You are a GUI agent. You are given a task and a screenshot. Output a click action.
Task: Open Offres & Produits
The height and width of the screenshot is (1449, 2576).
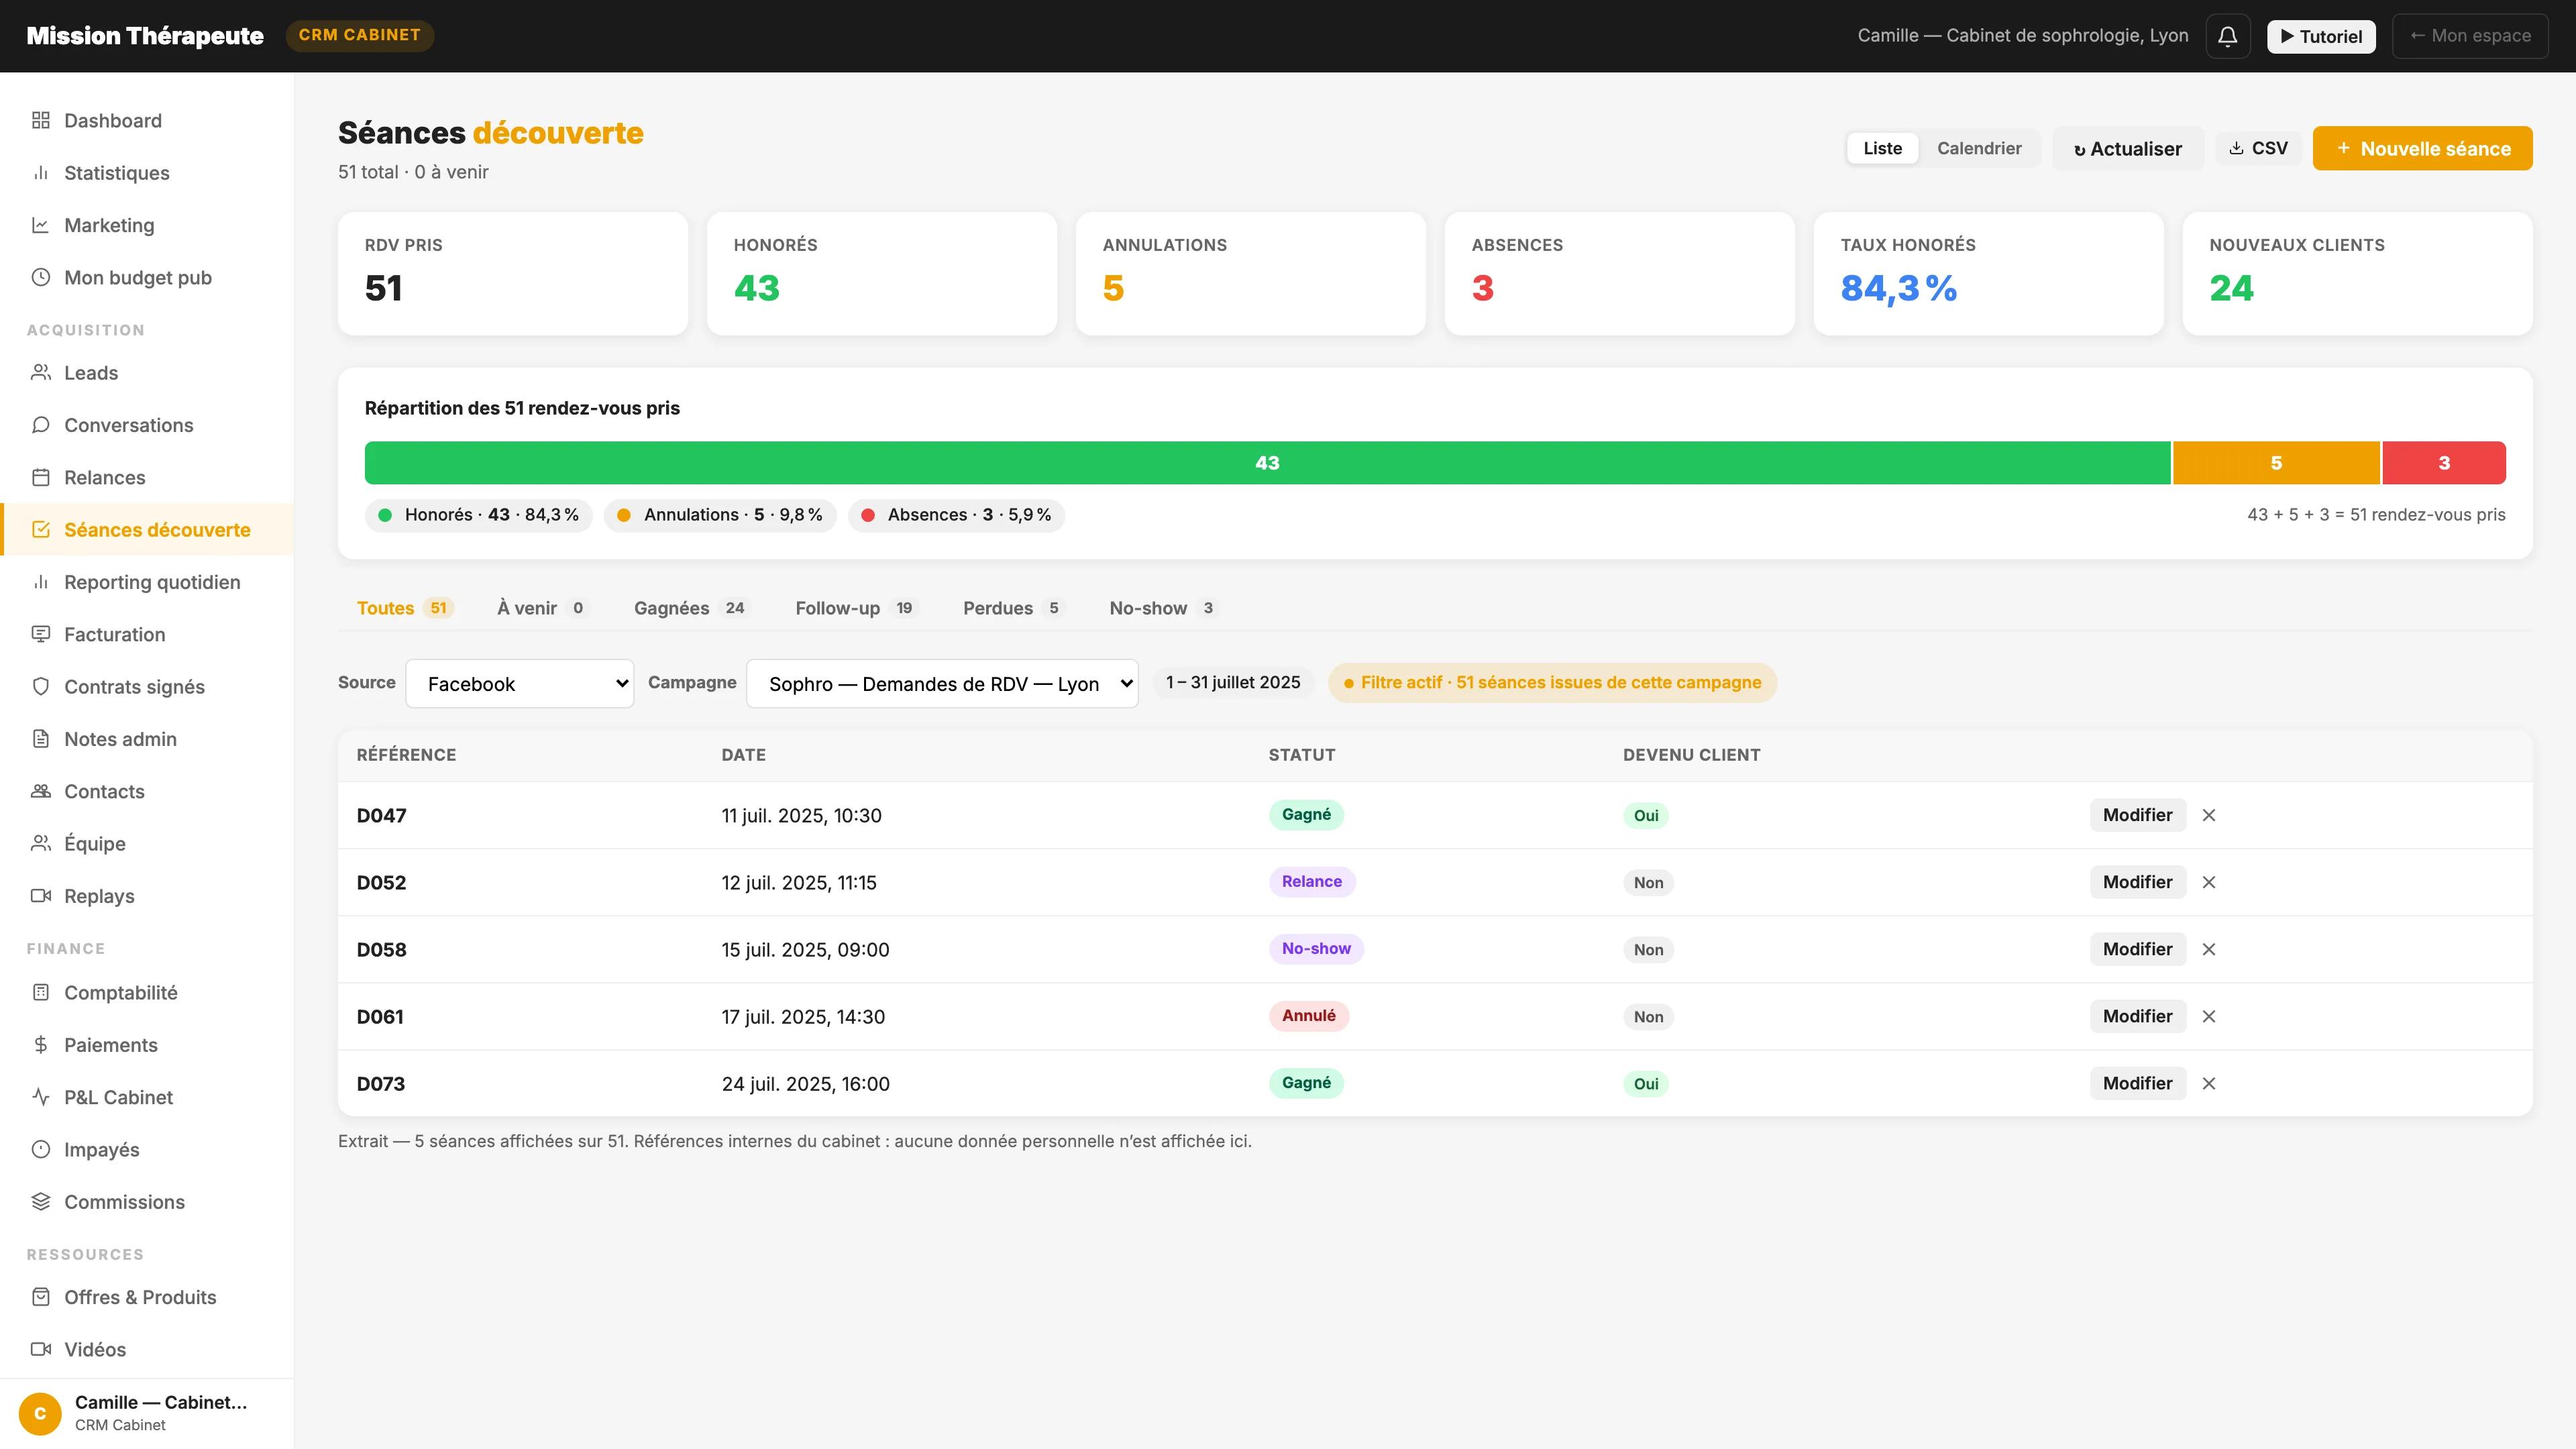[147, 1297]
